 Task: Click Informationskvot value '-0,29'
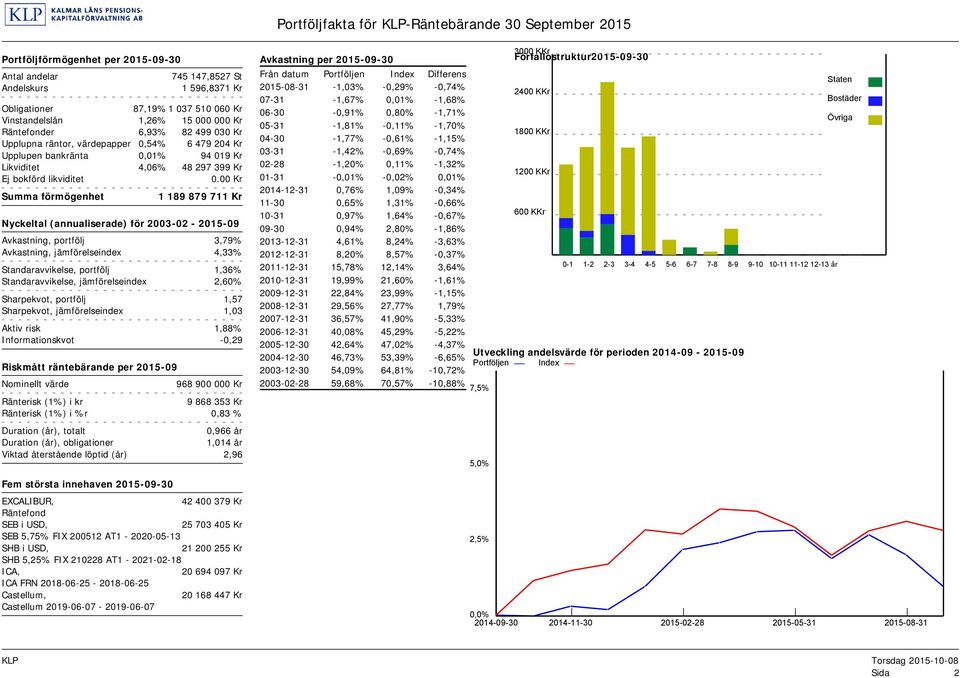click(231, 340)
